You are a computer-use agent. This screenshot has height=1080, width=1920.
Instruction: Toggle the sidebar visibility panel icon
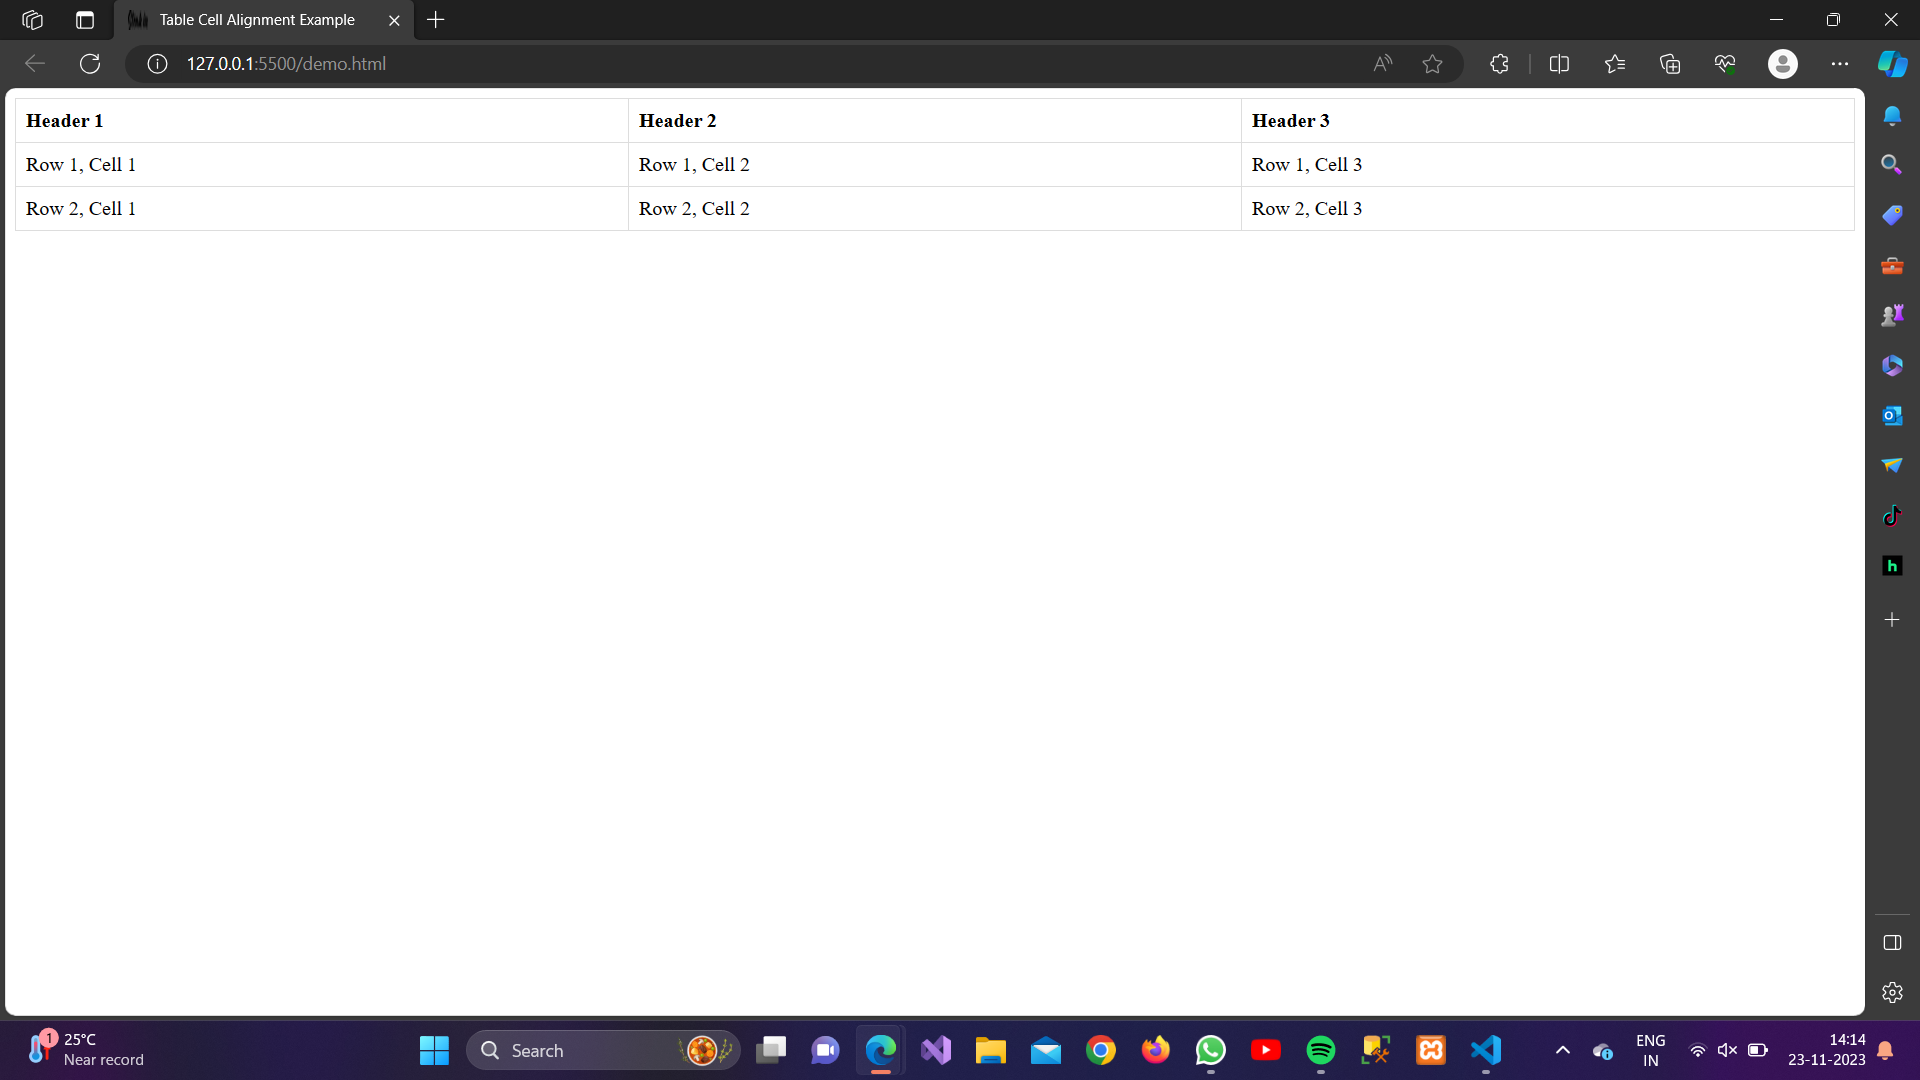coord(1891,943)
